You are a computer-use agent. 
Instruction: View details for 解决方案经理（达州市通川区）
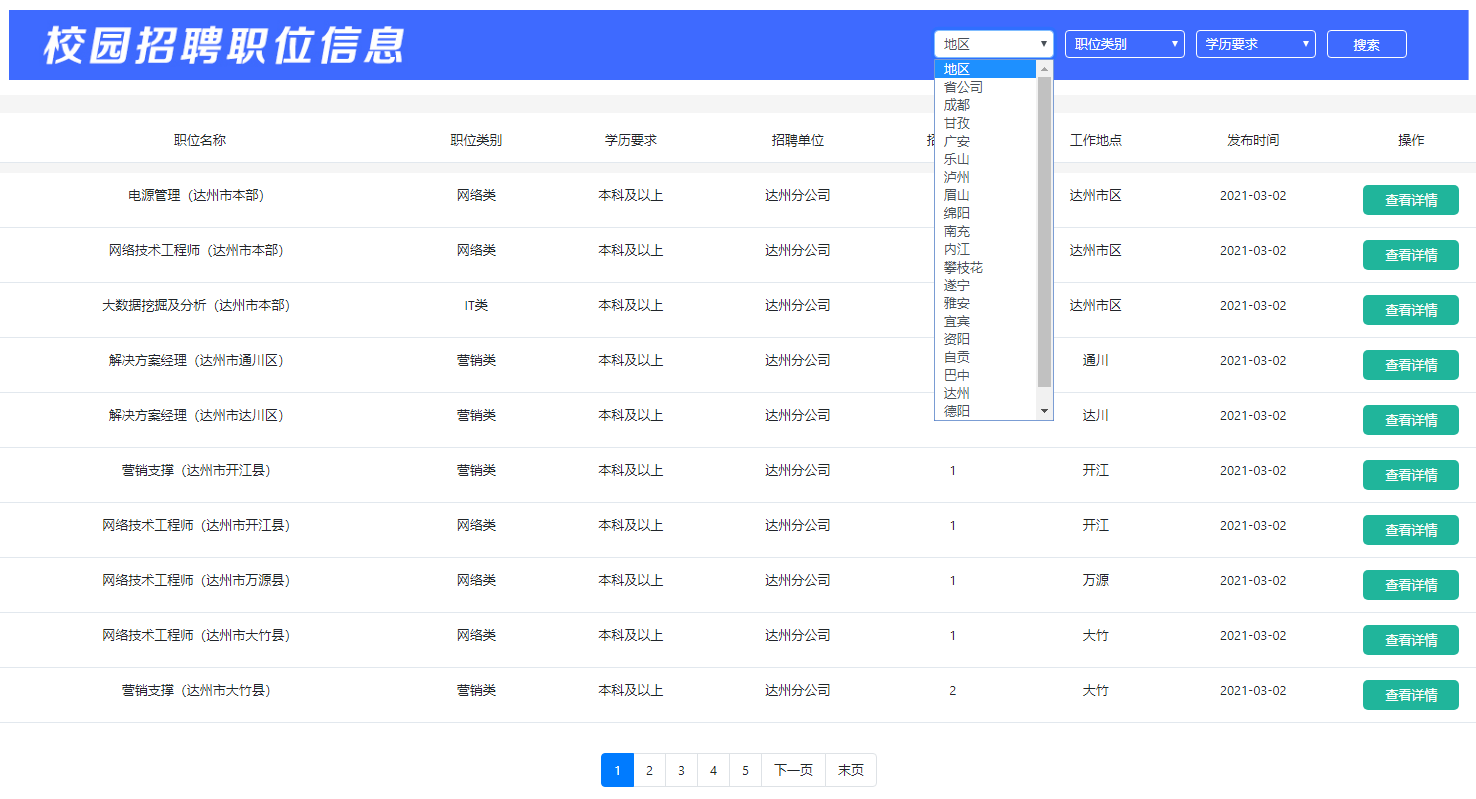point(1411,365)
